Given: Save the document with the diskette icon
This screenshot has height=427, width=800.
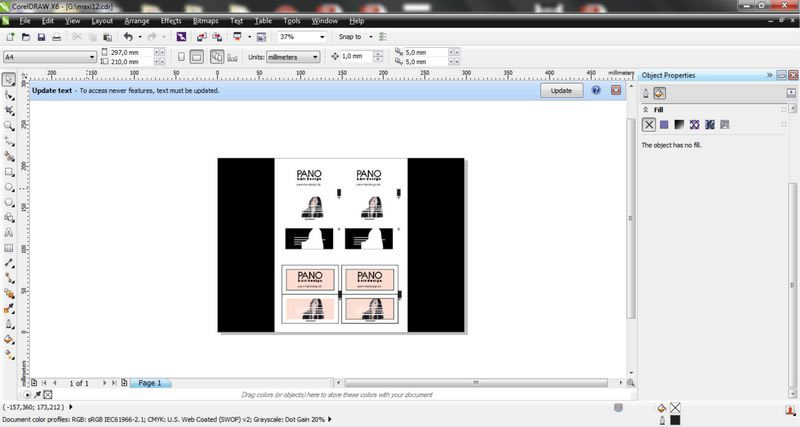Looking at the screenshot, I should pos(41,37).
